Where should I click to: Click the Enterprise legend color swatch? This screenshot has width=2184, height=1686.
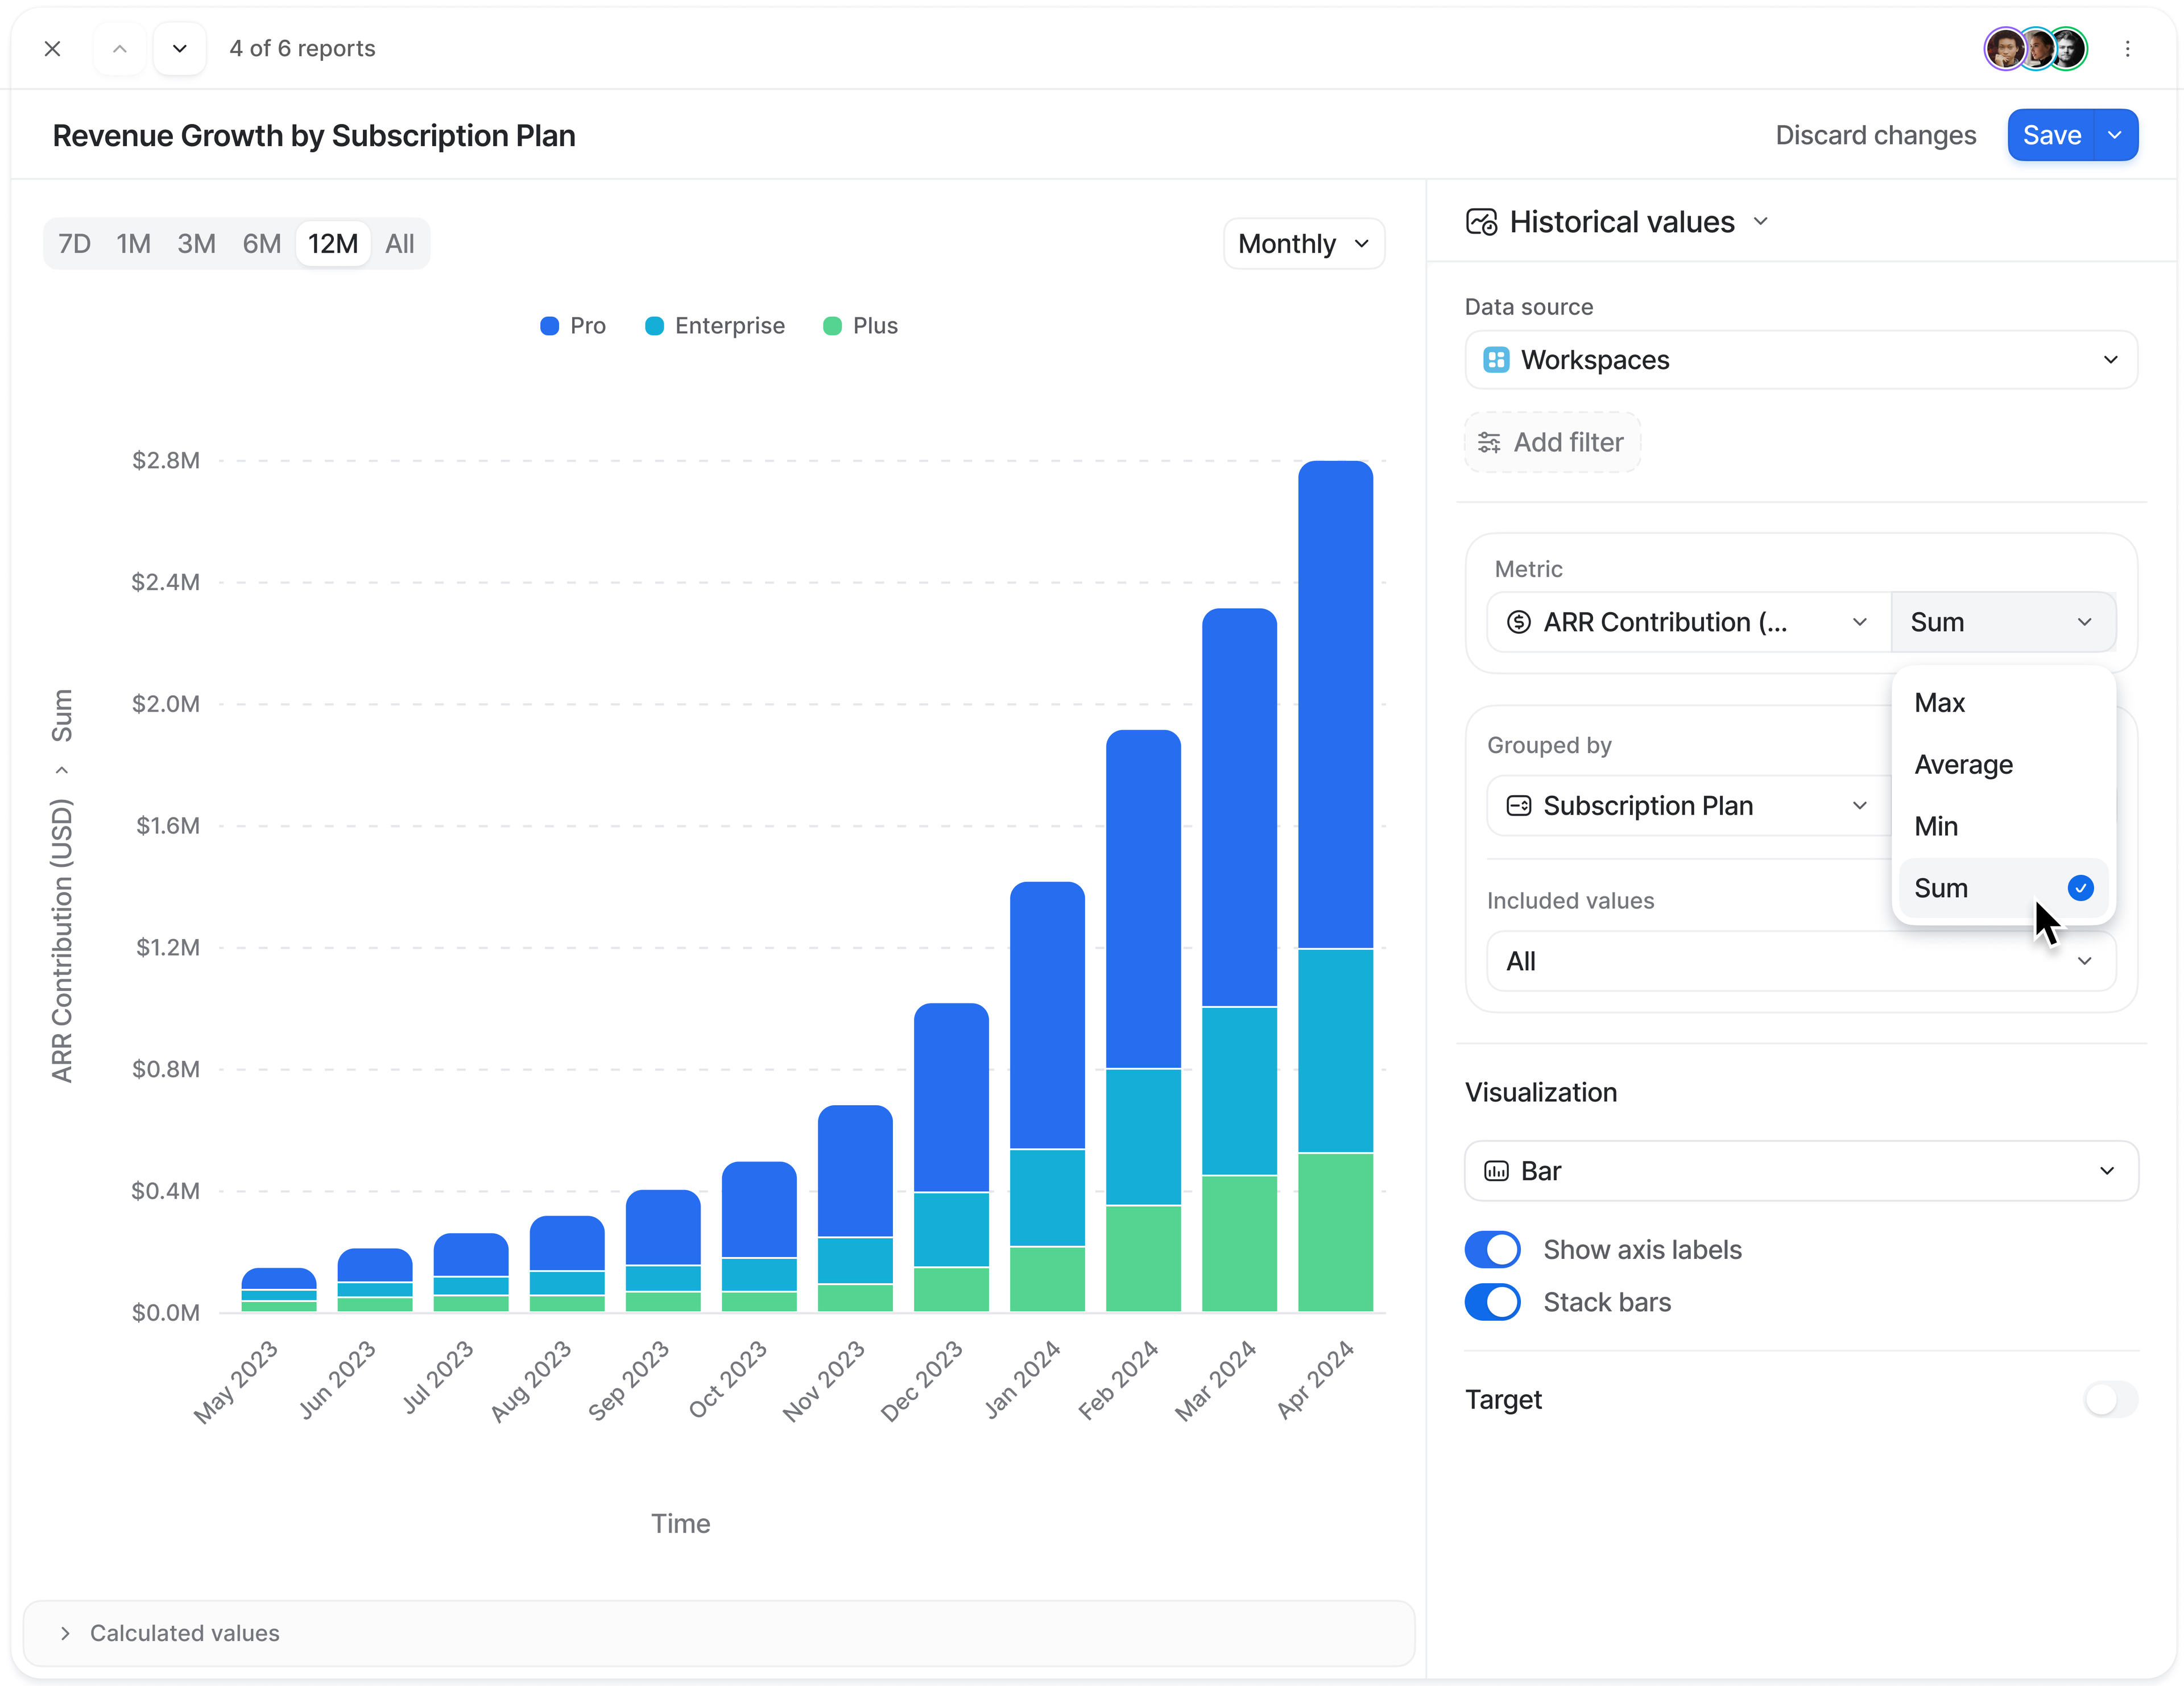click(x=654, y=326)
